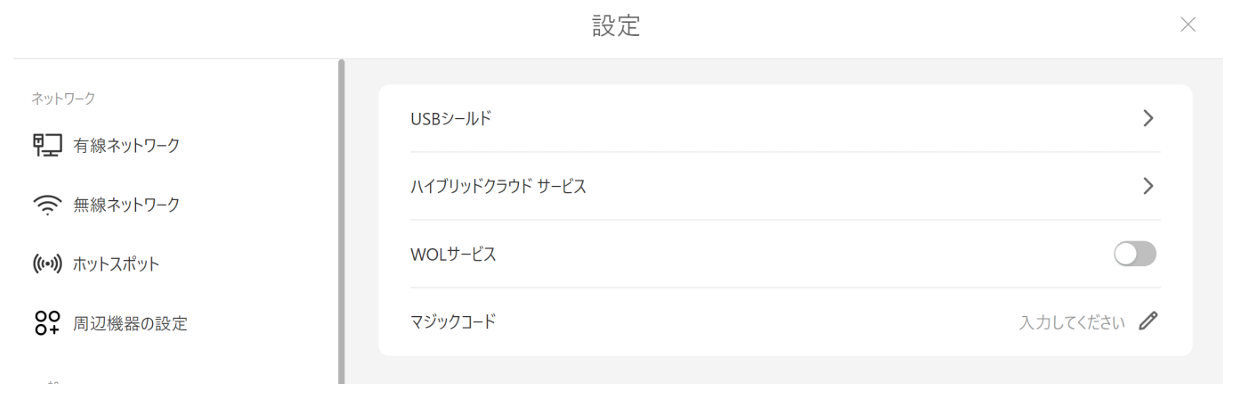Open 周辺機器の設定 menu item
The image size is (1243, 409).
(x=130, y=323)
